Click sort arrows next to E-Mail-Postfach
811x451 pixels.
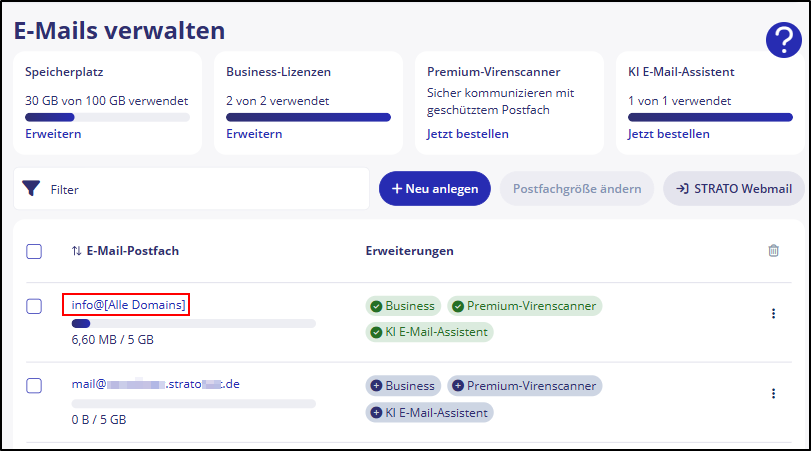[77, 251]
